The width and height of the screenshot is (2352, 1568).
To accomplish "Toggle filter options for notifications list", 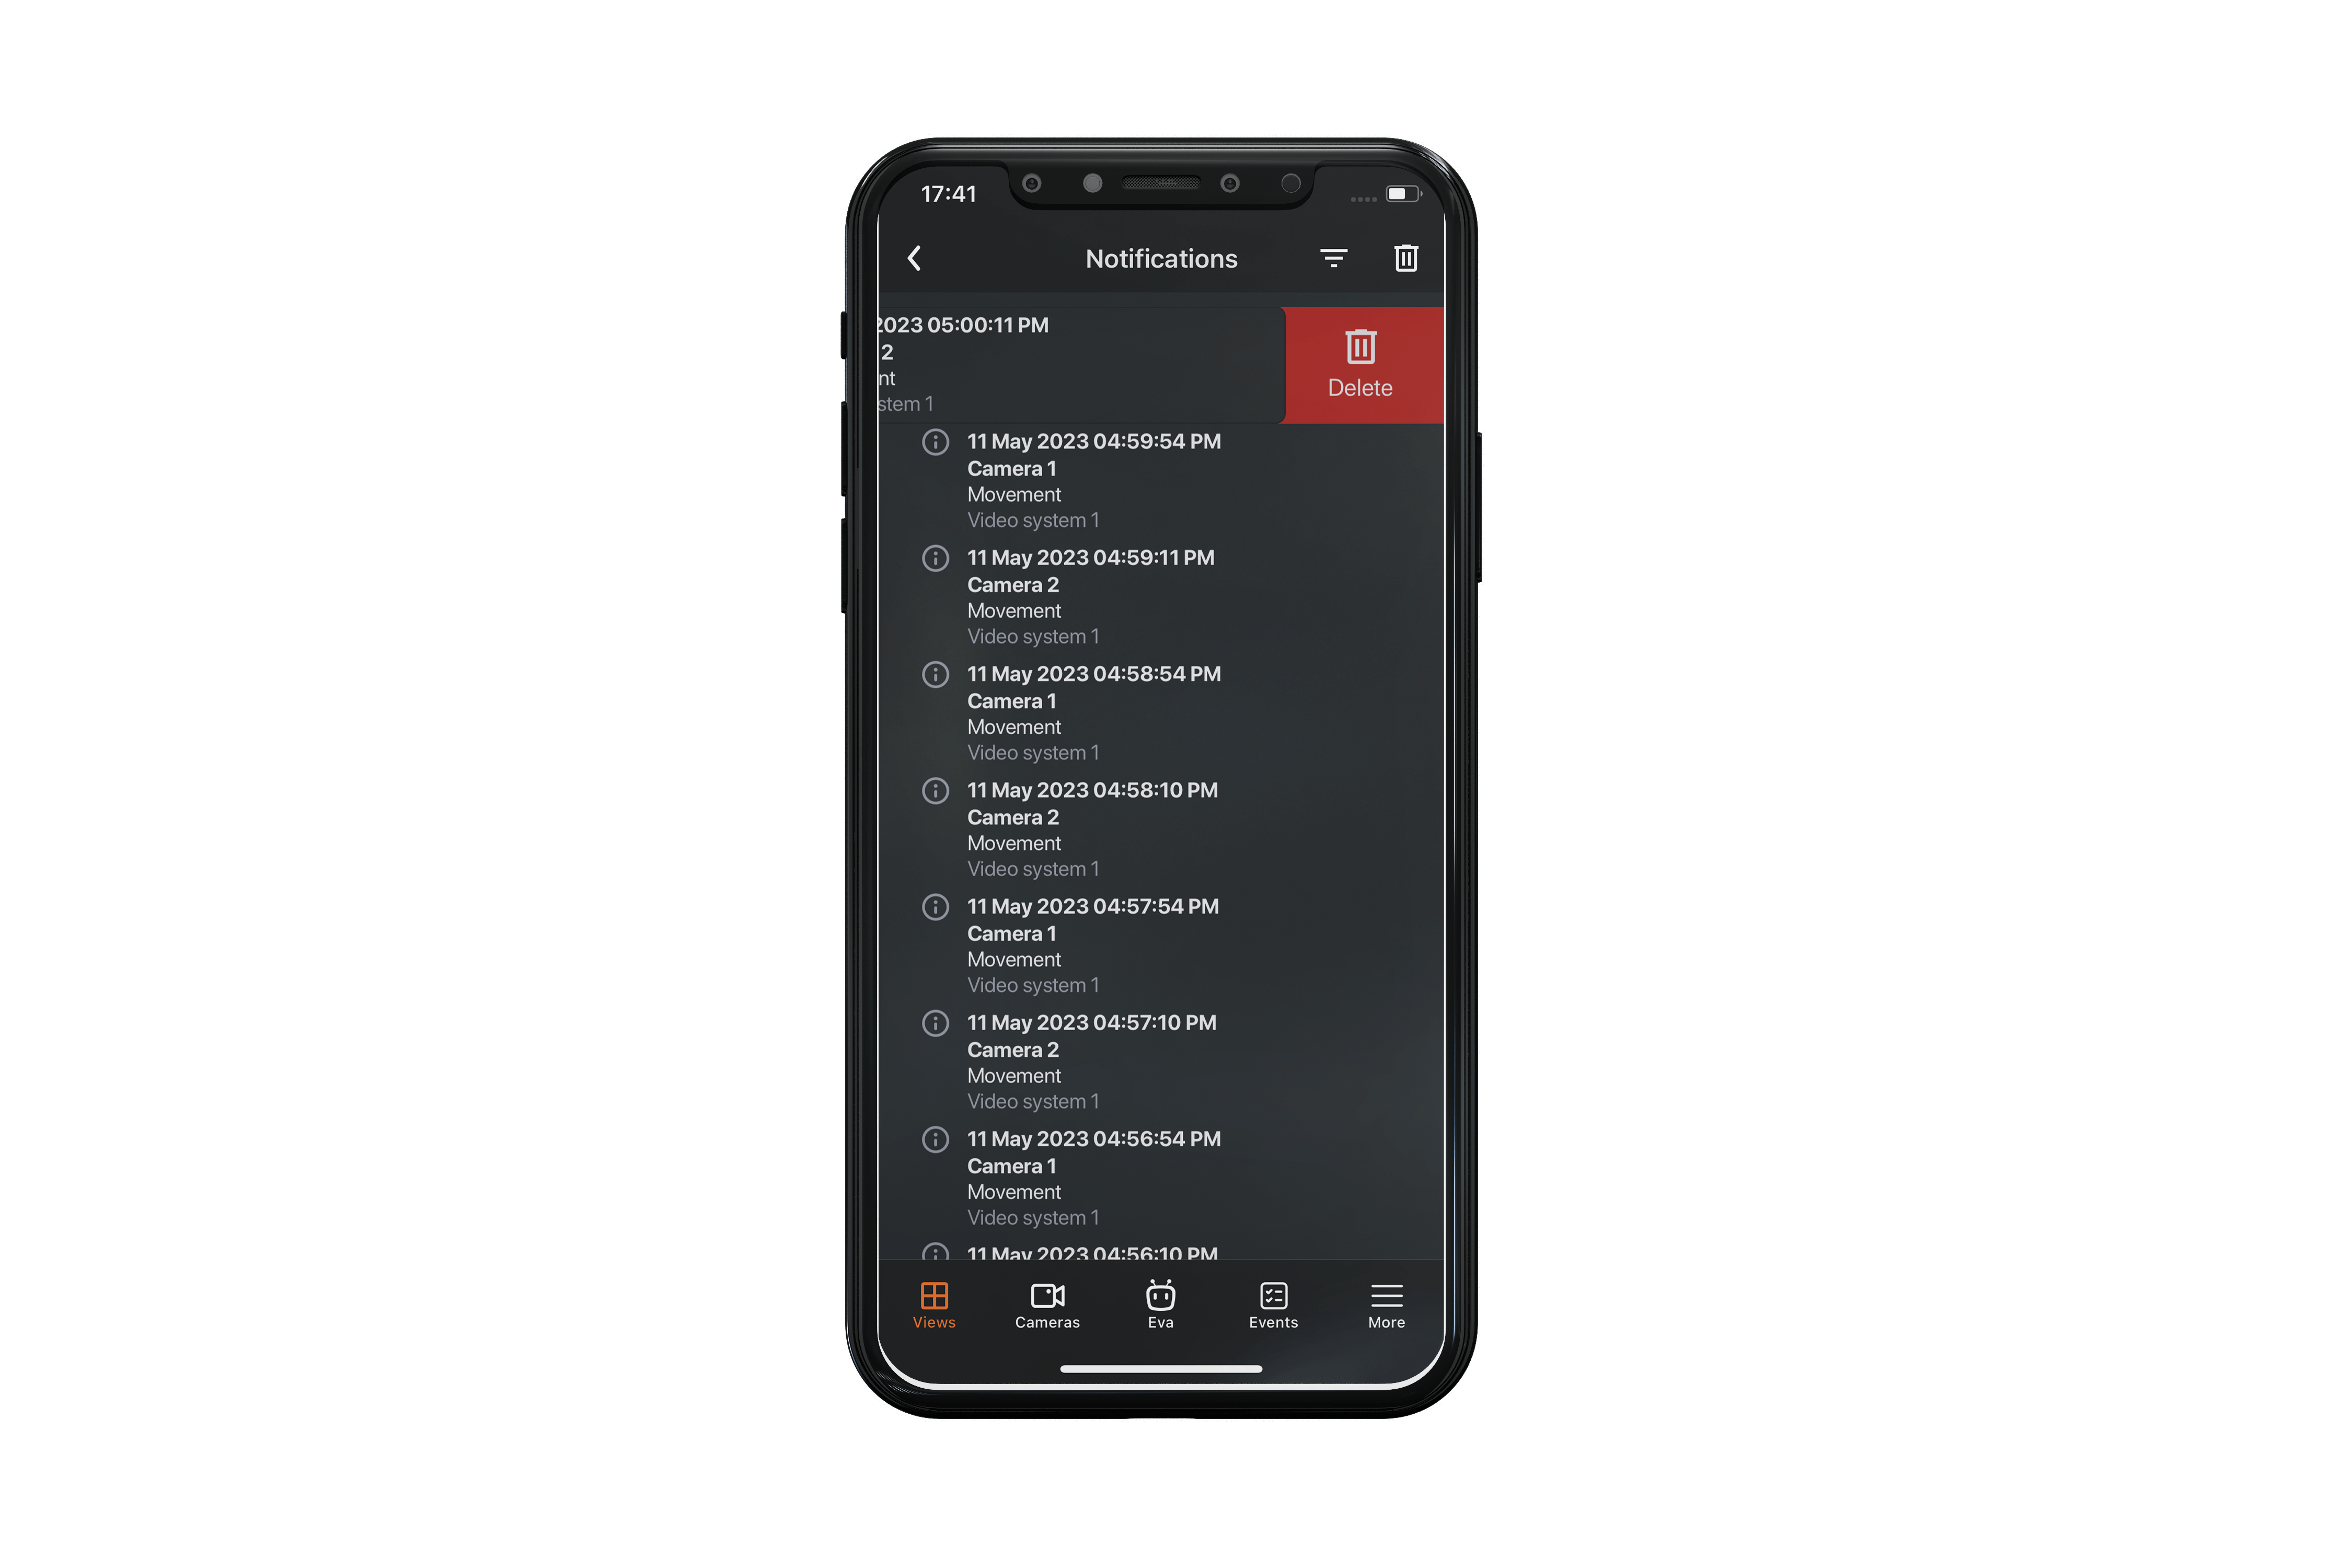I will [x=1333, y=257].
